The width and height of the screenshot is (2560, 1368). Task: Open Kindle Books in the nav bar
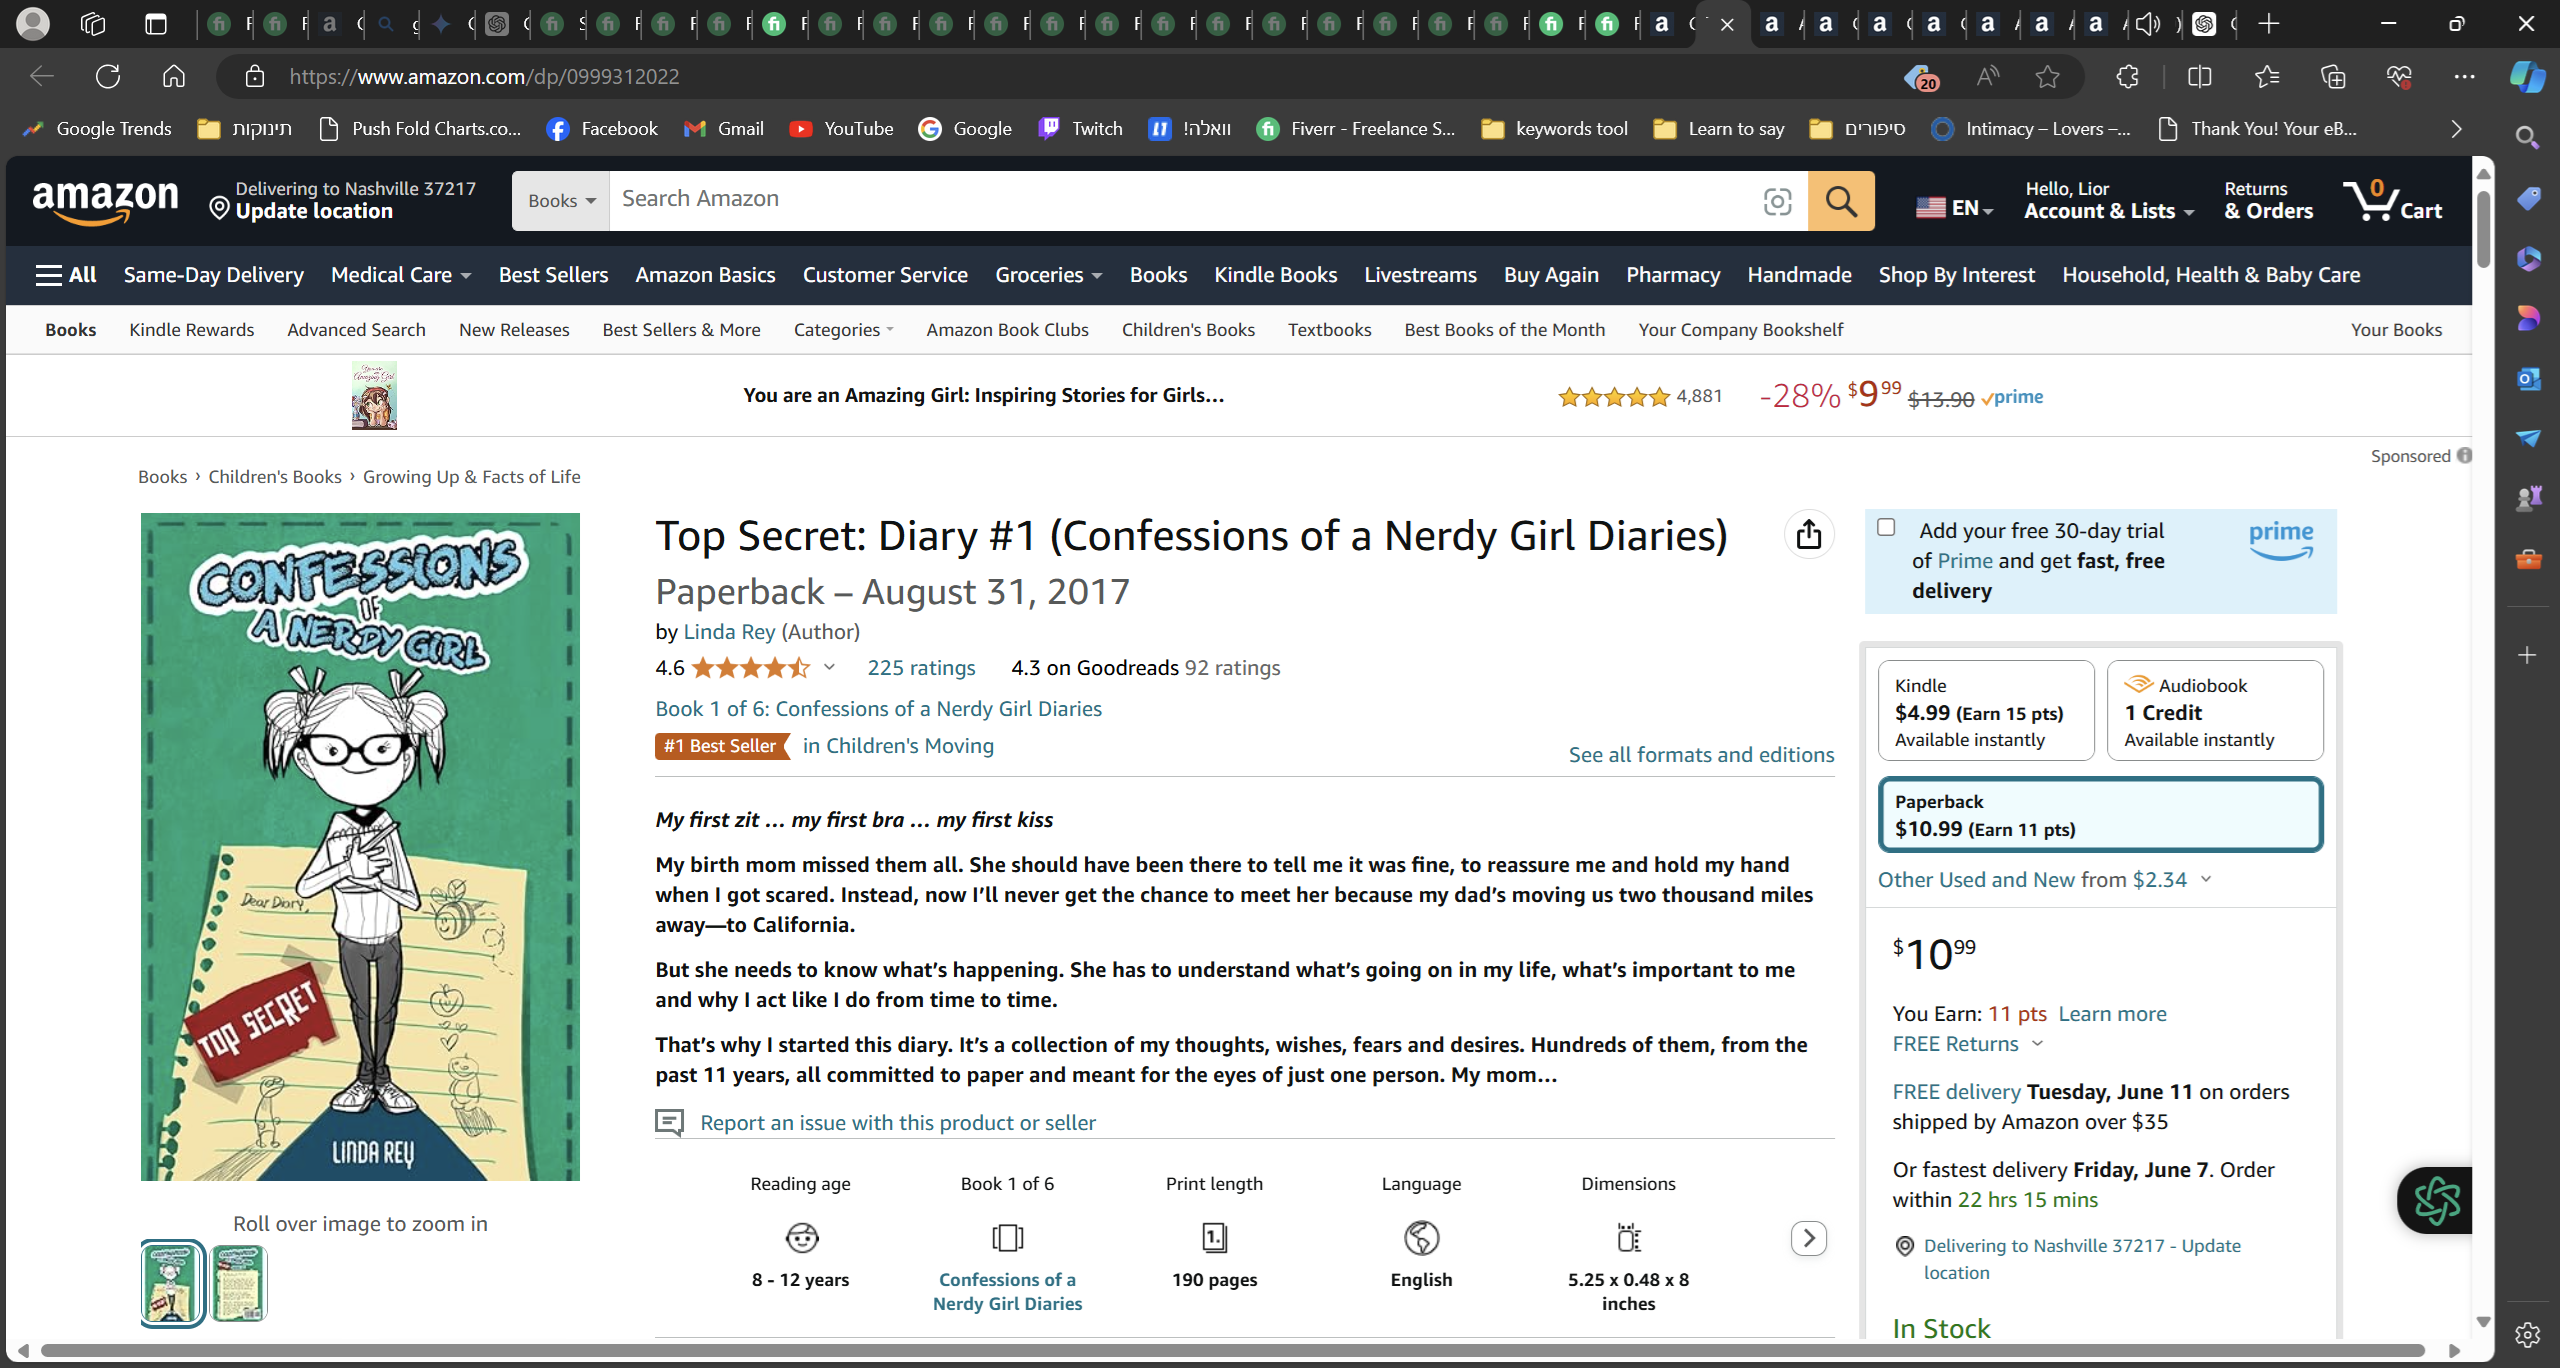click(1275, 275)
